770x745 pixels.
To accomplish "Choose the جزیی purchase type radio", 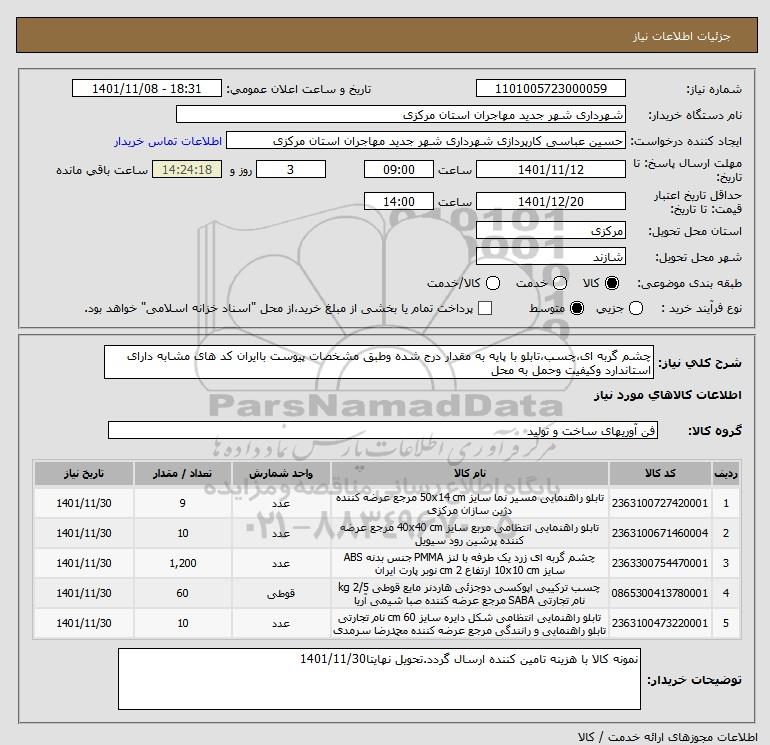I will [636, 308].
